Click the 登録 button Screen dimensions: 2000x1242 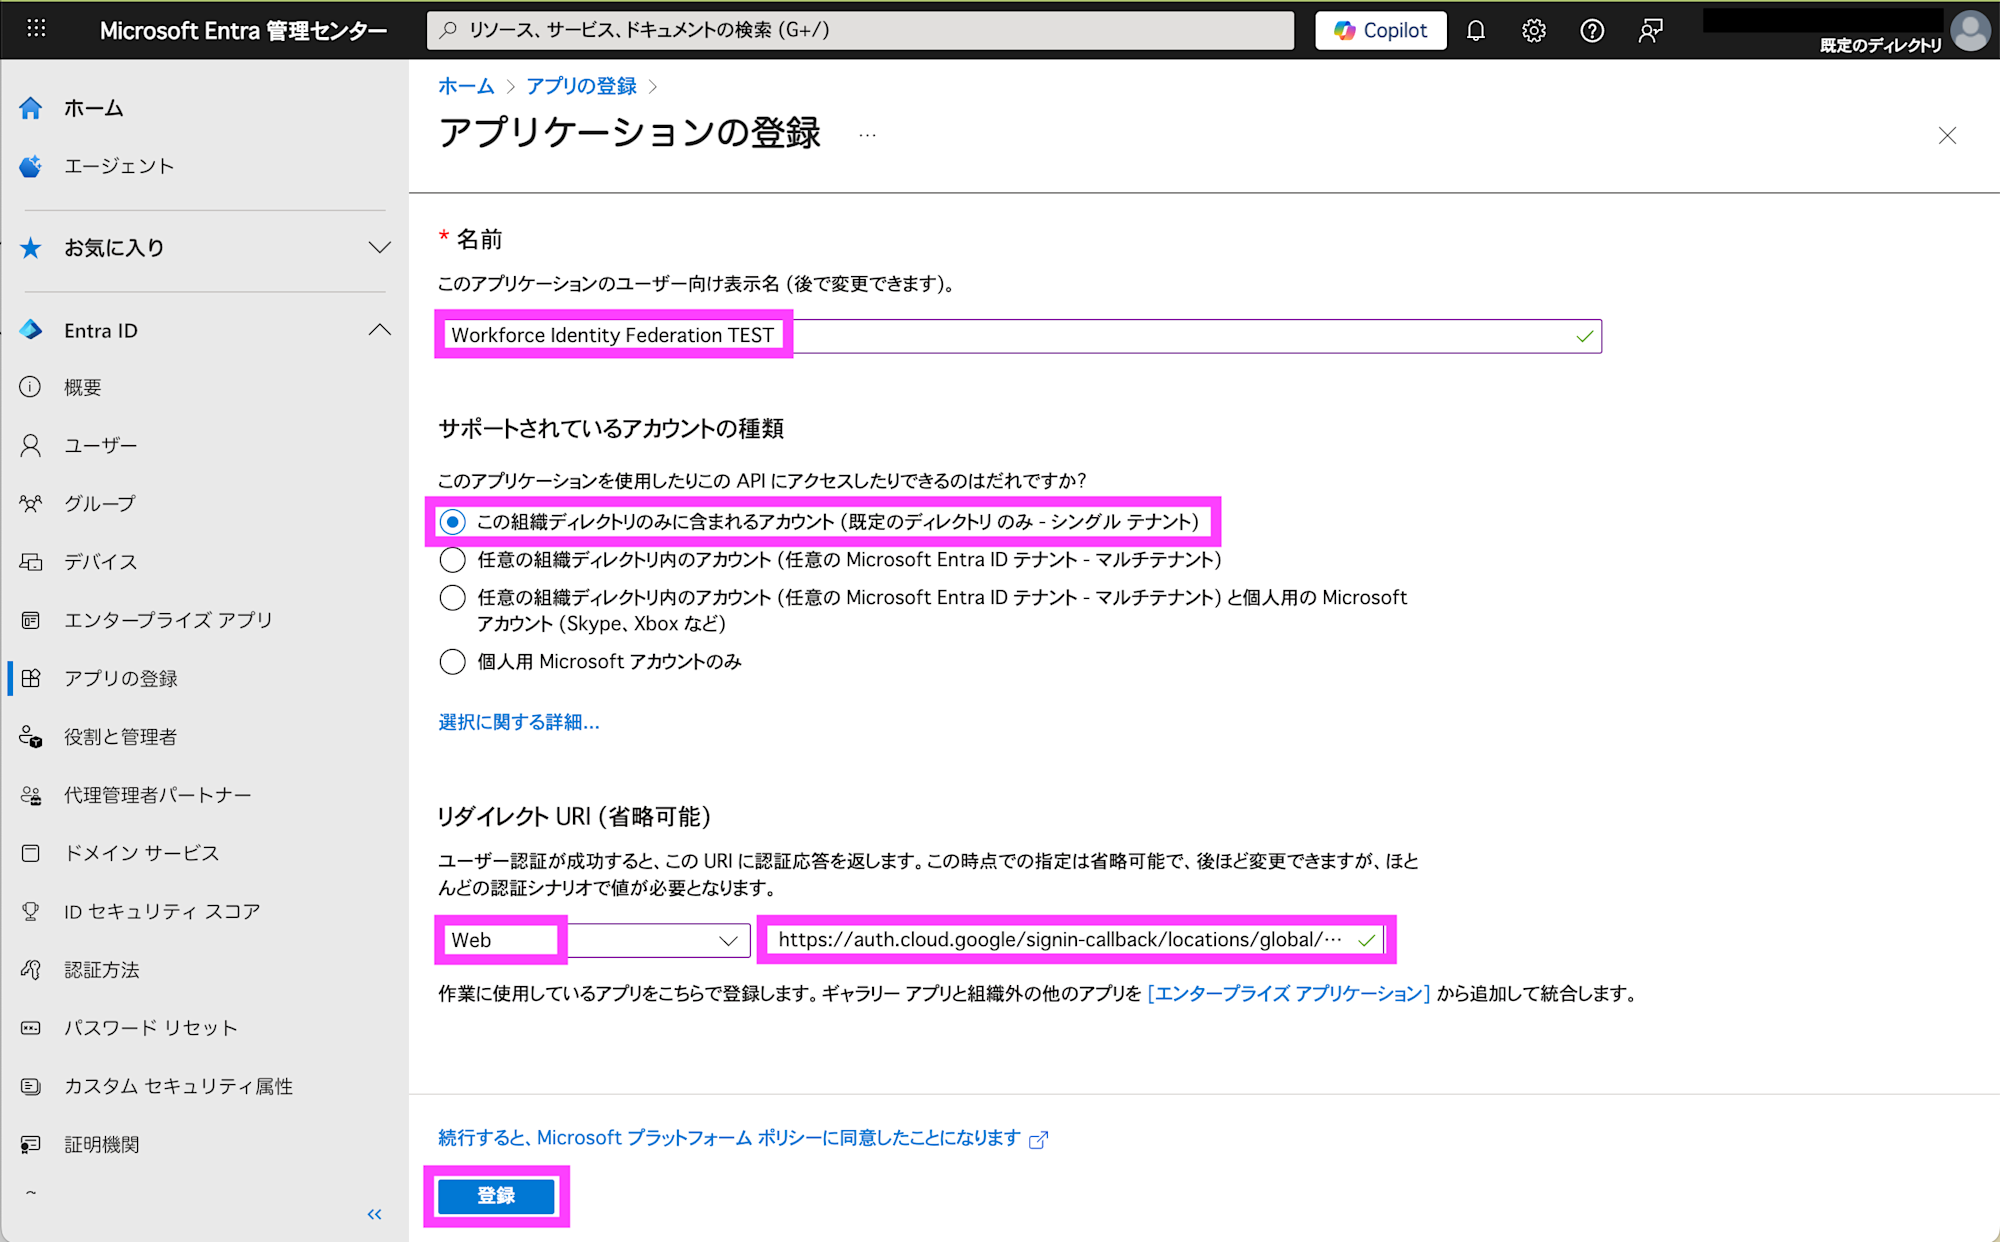tap(496, 1196)
